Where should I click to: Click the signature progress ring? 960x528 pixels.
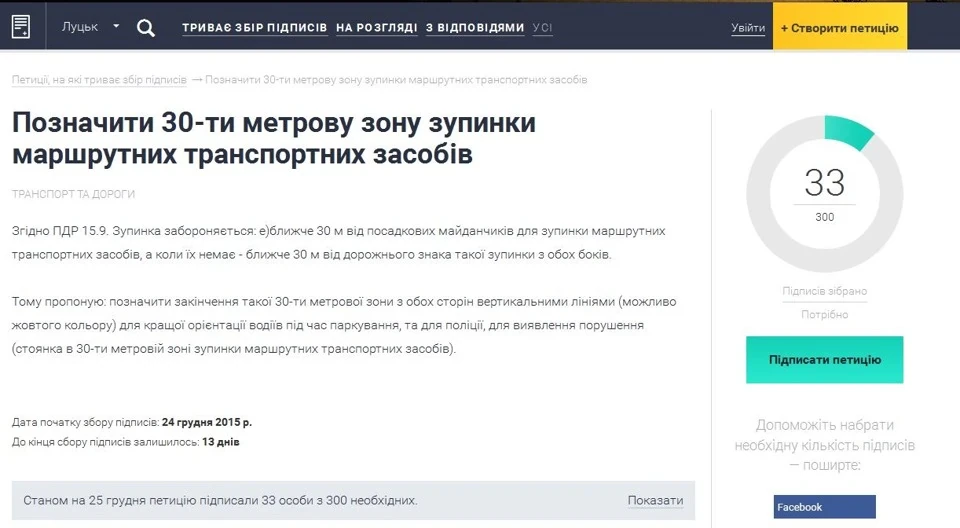pyautogui.click(x=824, y=194)
